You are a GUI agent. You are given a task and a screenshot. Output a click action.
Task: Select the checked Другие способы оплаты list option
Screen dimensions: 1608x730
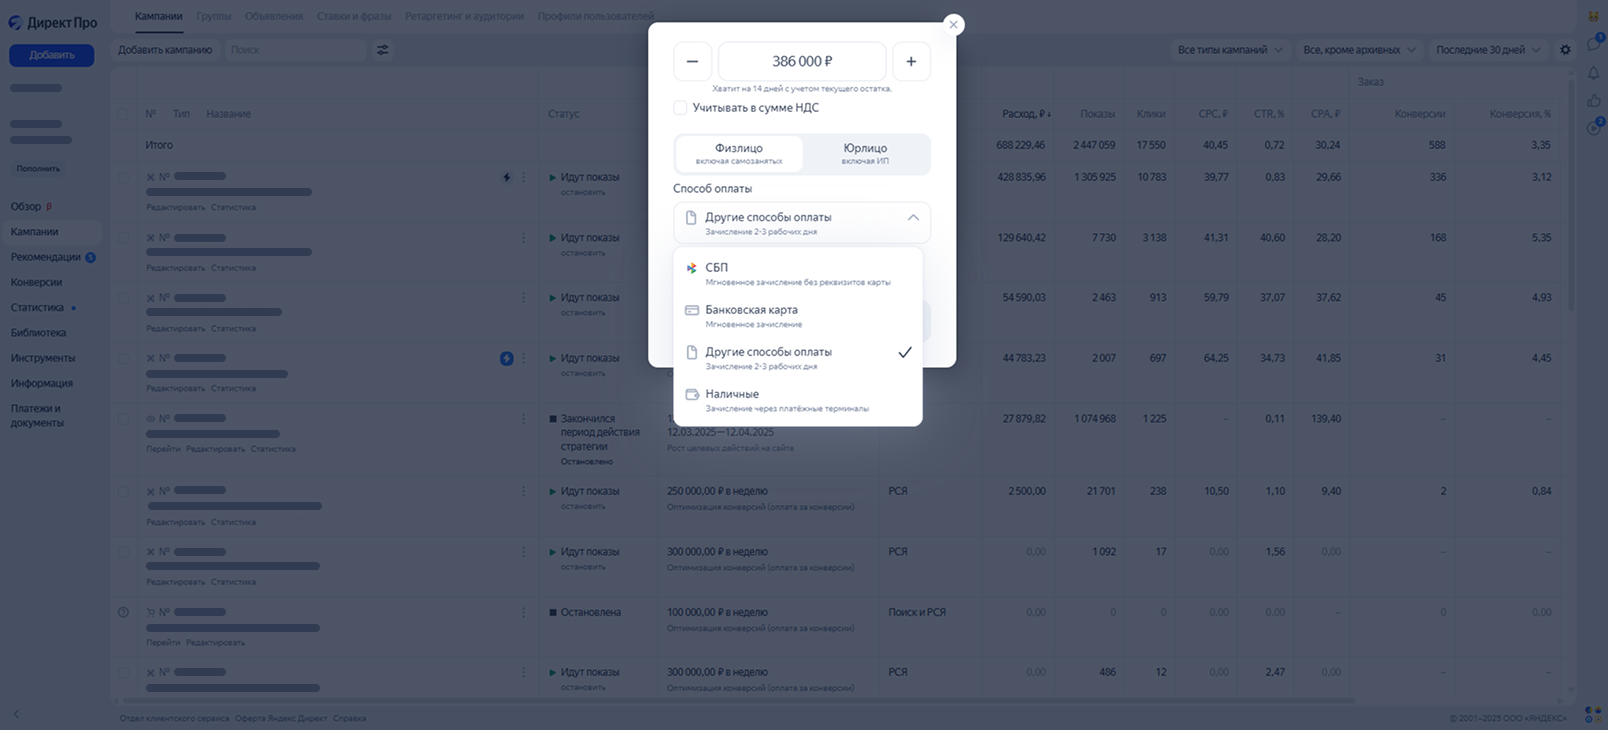click(798, 358)
